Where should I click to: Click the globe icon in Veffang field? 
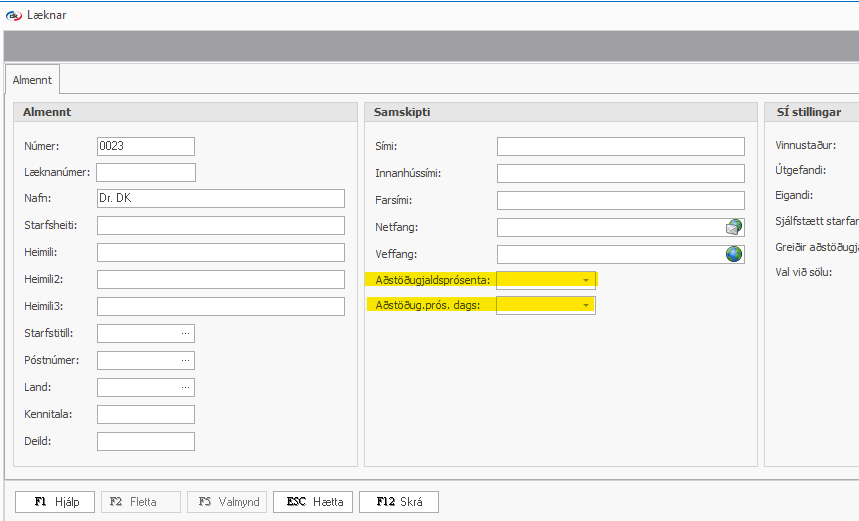[x=734, y=254]
